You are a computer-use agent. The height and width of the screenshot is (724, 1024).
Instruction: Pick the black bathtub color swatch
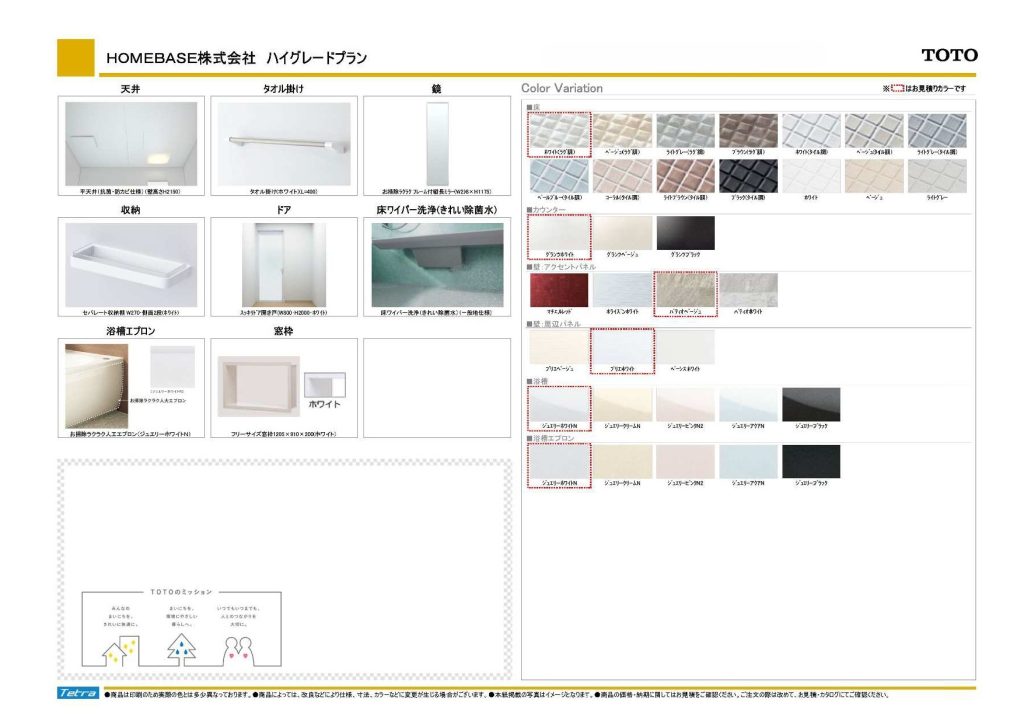811,404
